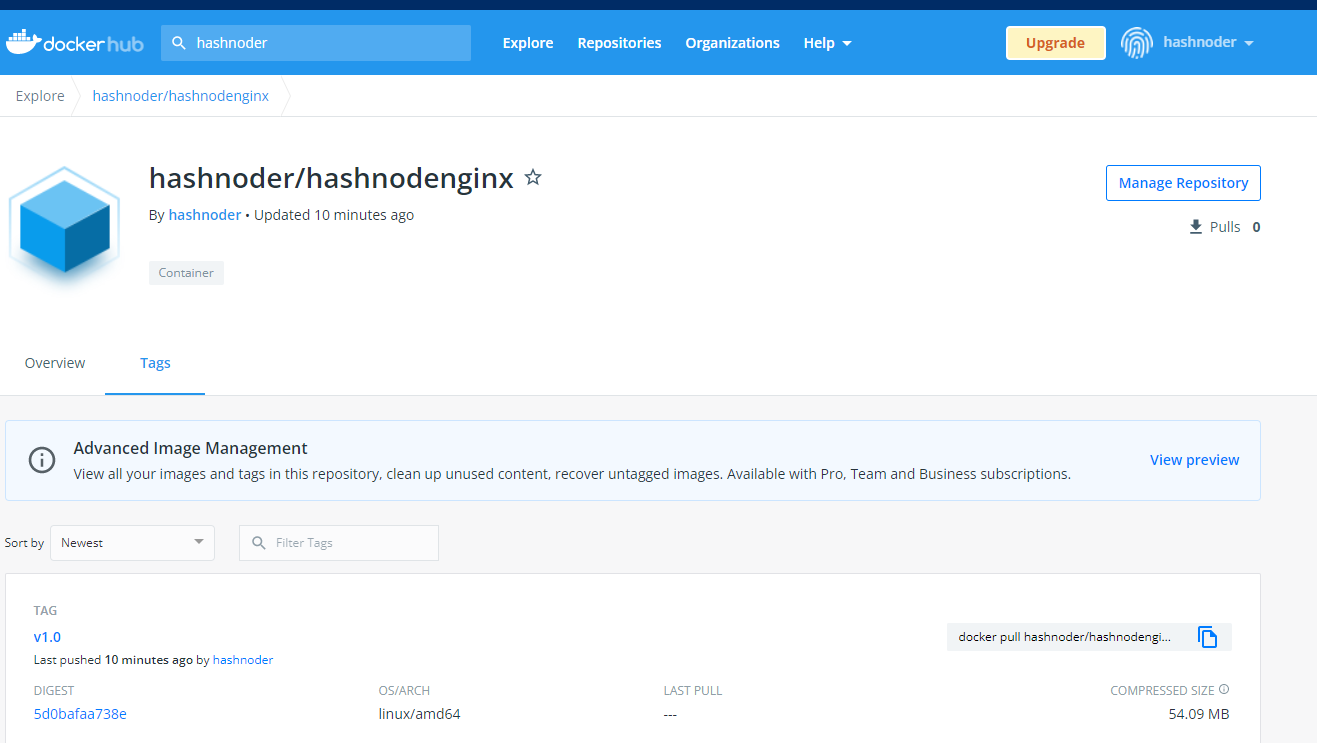Go to Explore in top navigation
The height and width of the screenshot is (743, 1317).
528,43
